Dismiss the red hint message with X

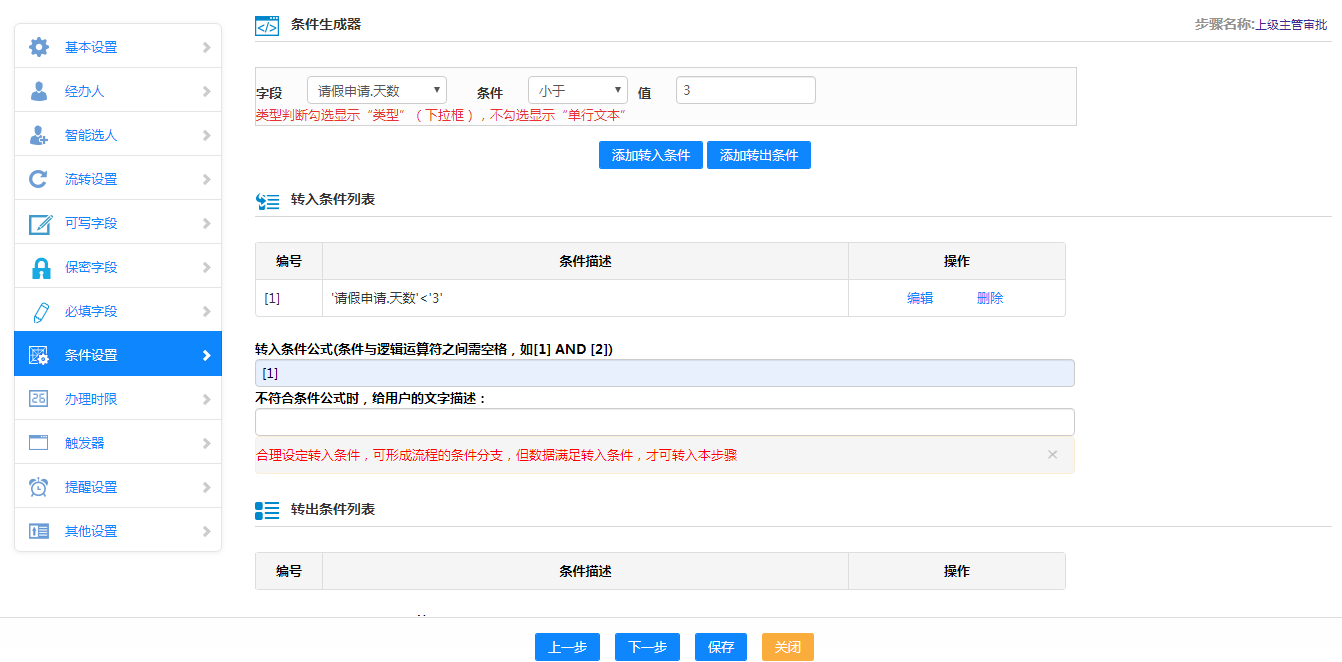1052,455
